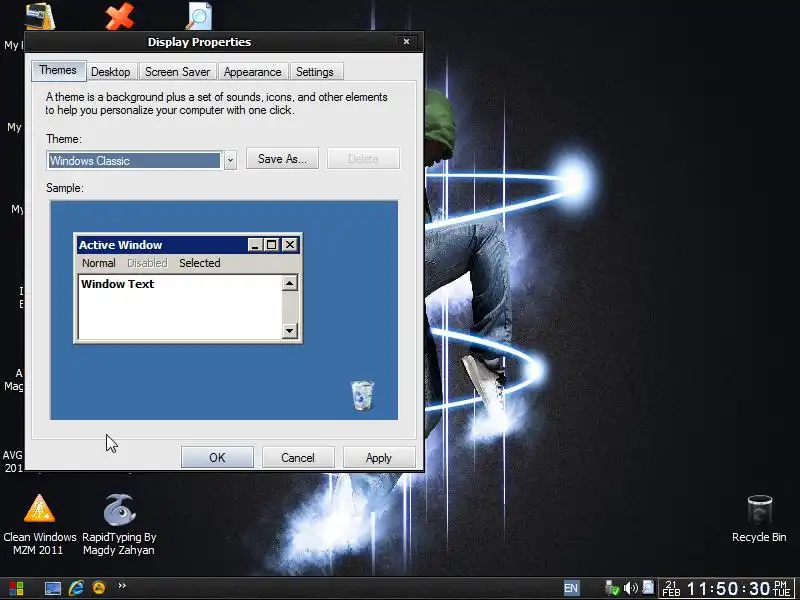Click the Recycle Bin in theme sample

pos(363,395)
